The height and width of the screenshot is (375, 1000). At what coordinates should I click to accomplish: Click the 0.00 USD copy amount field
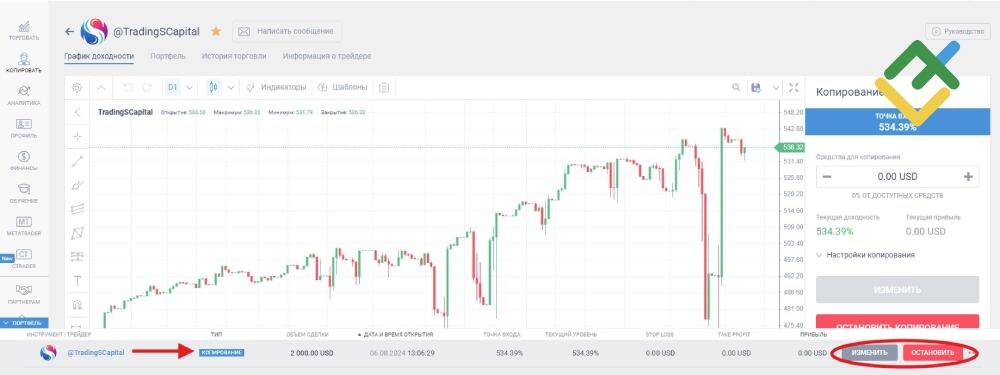click(897, 177)
